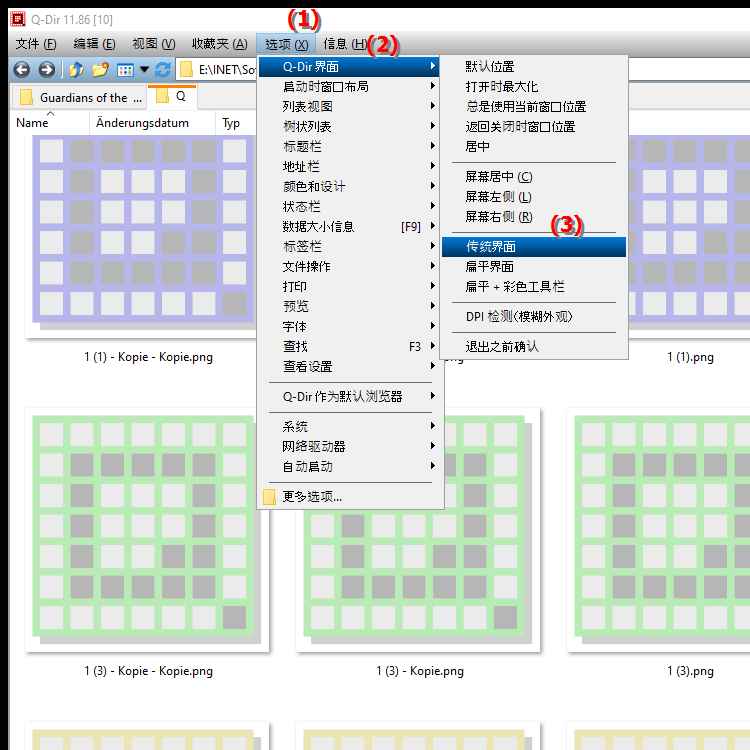Open the 文件 (F) menu
The width and height of the screenshot is (750, 750).
click(x=36, y=44)
